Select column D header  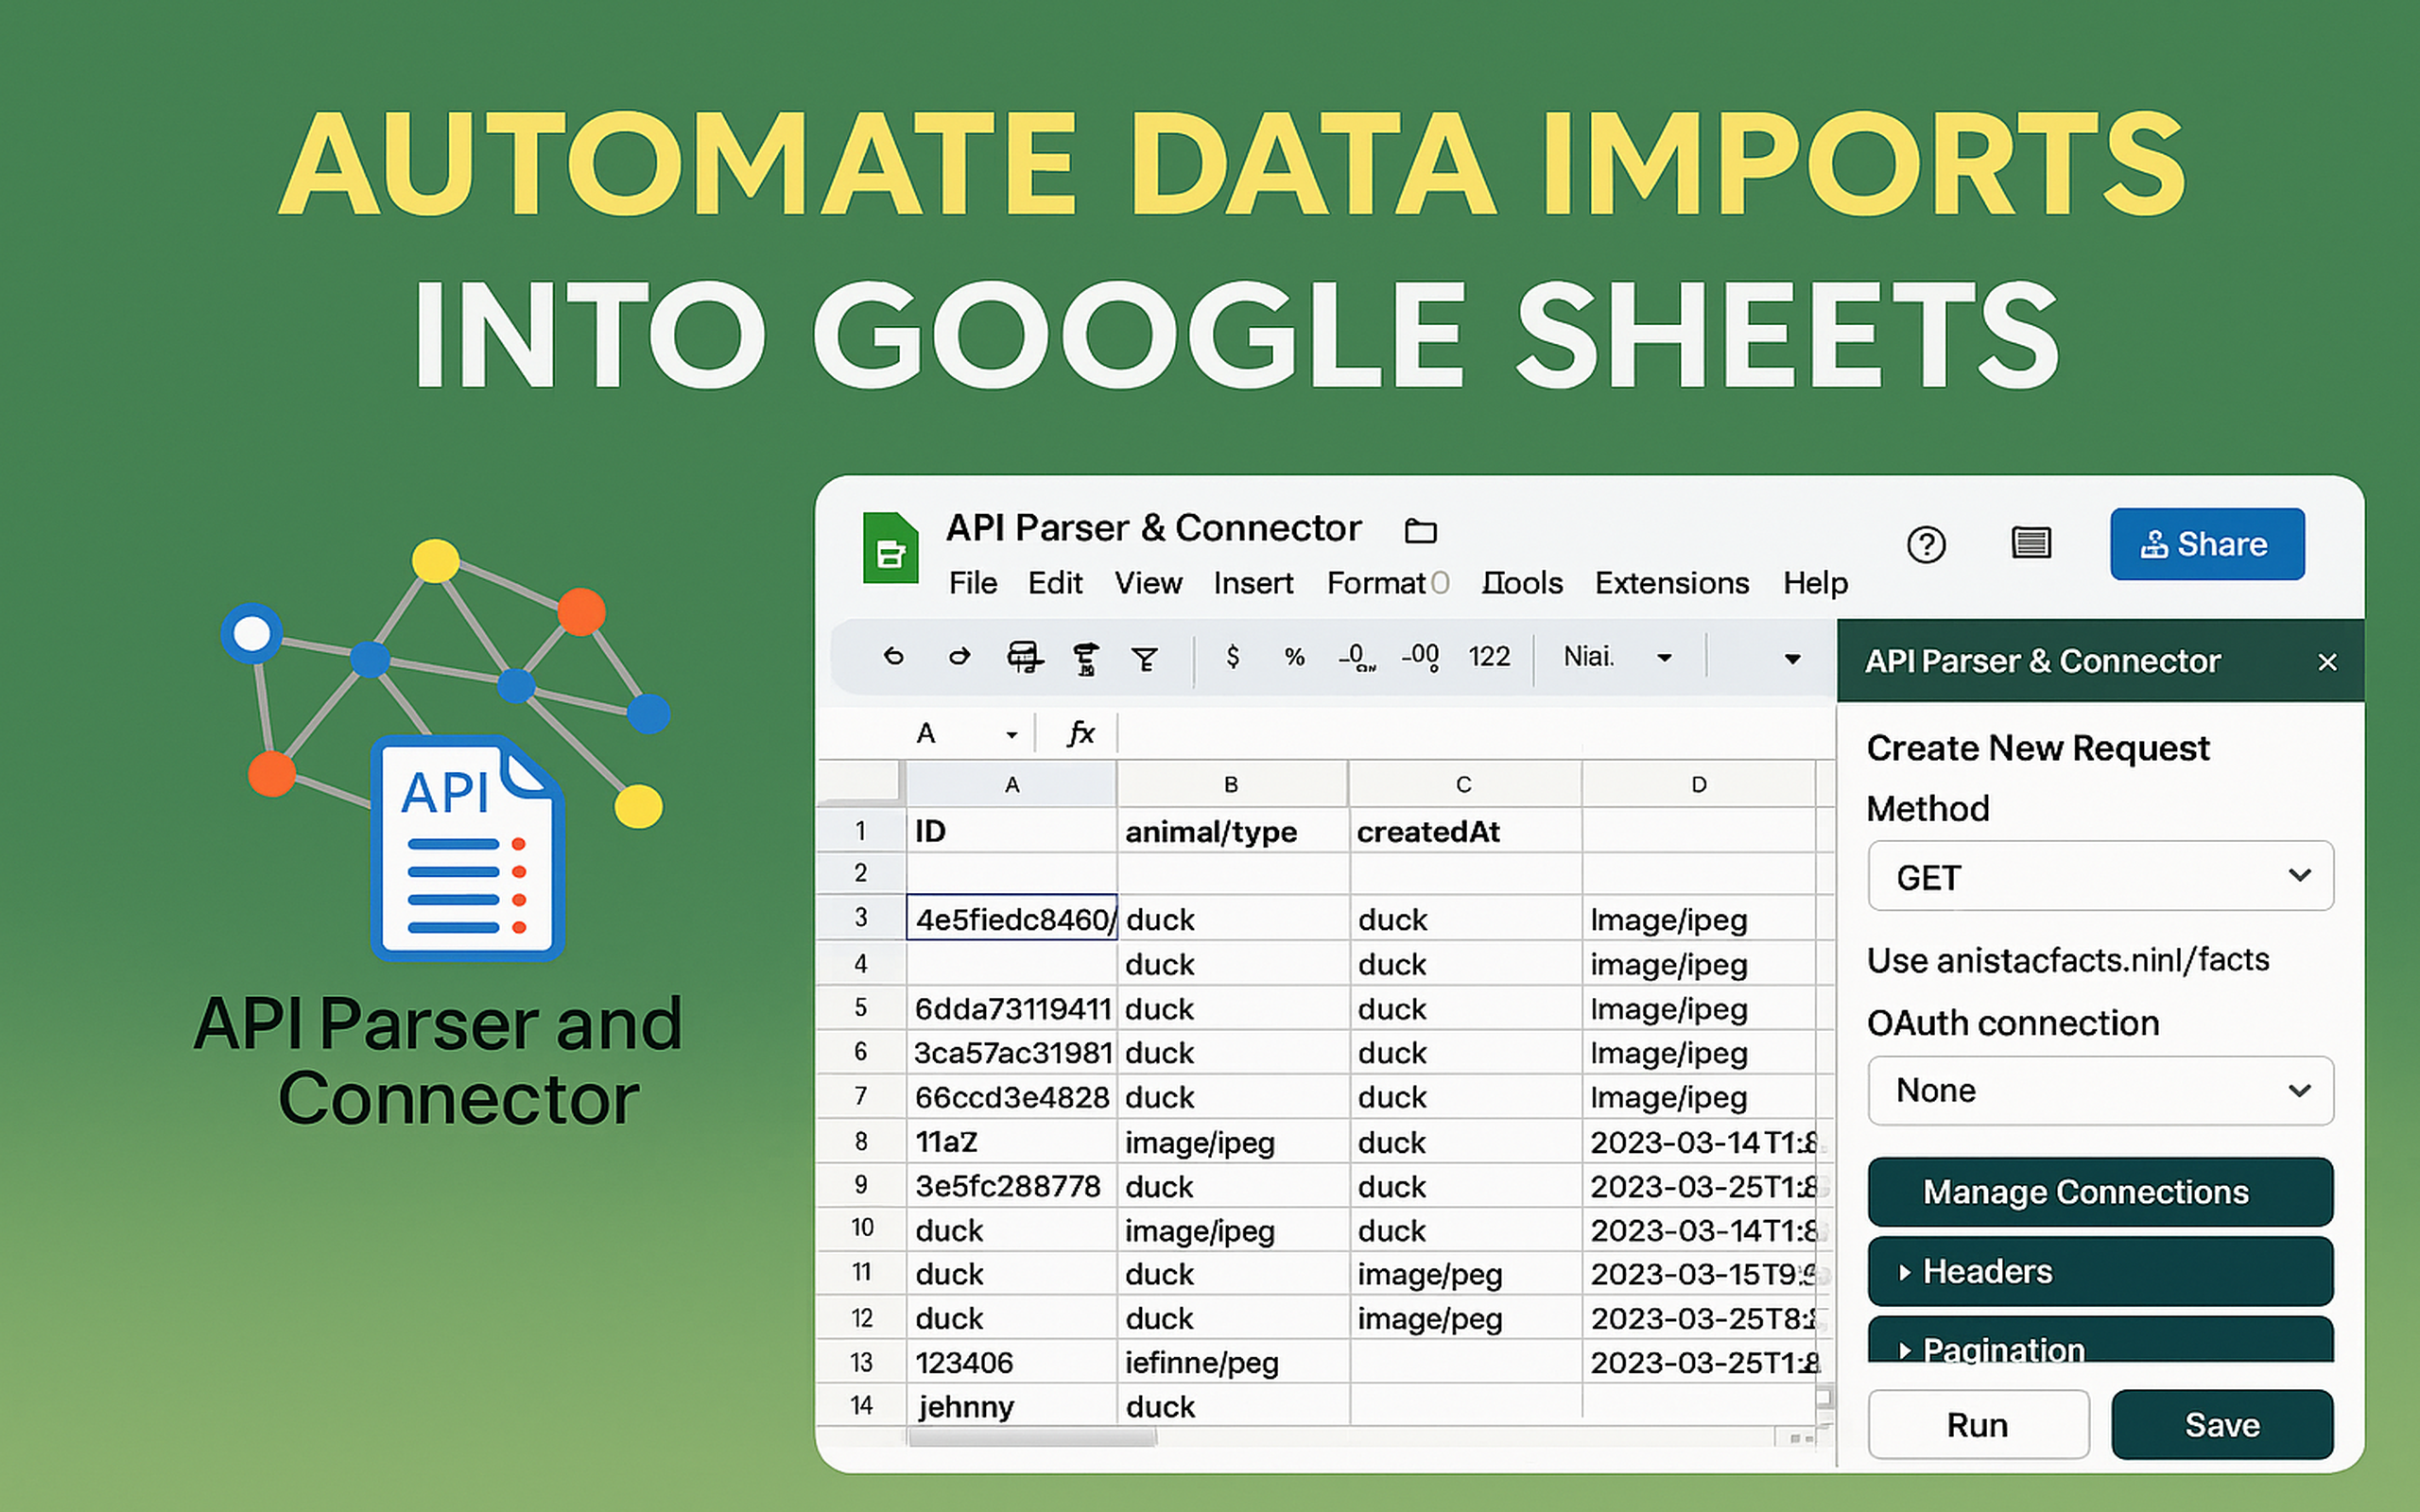pos(1698,785)
